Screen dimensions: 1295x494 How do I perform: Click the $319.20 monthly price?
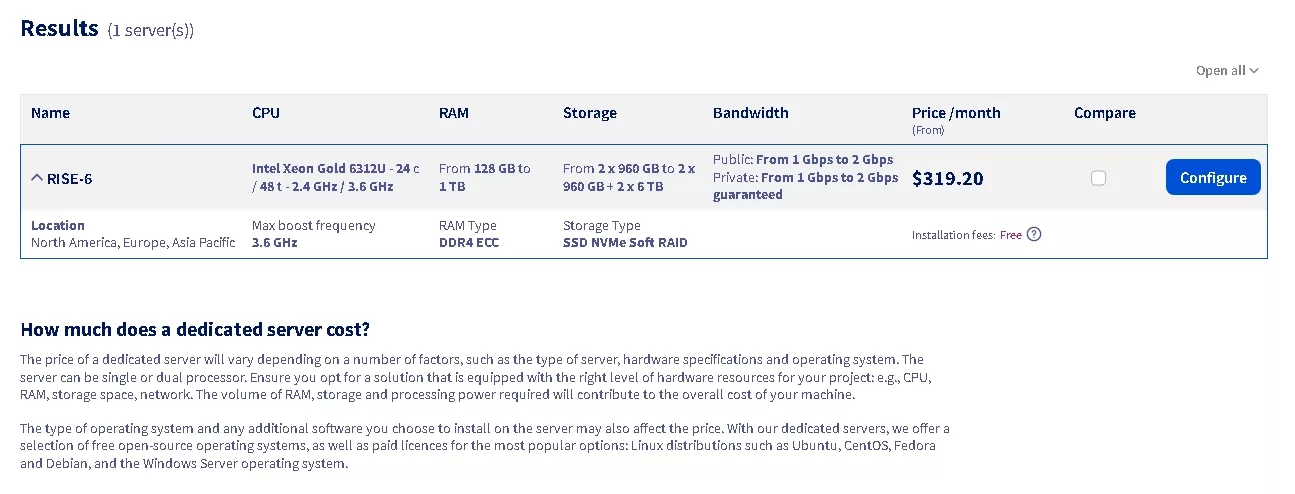(948, 179)
